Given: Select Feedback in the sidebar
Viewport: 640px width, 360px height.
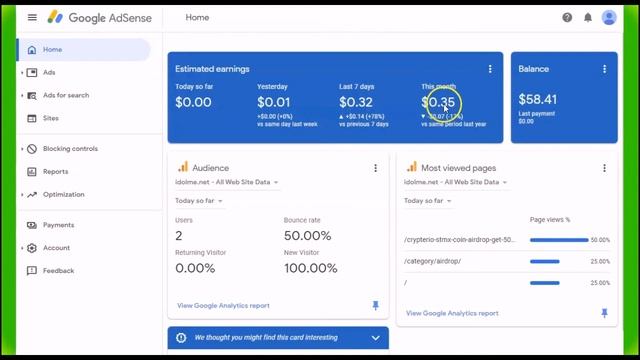Looking at the screenshot, I should pos(59,271).
